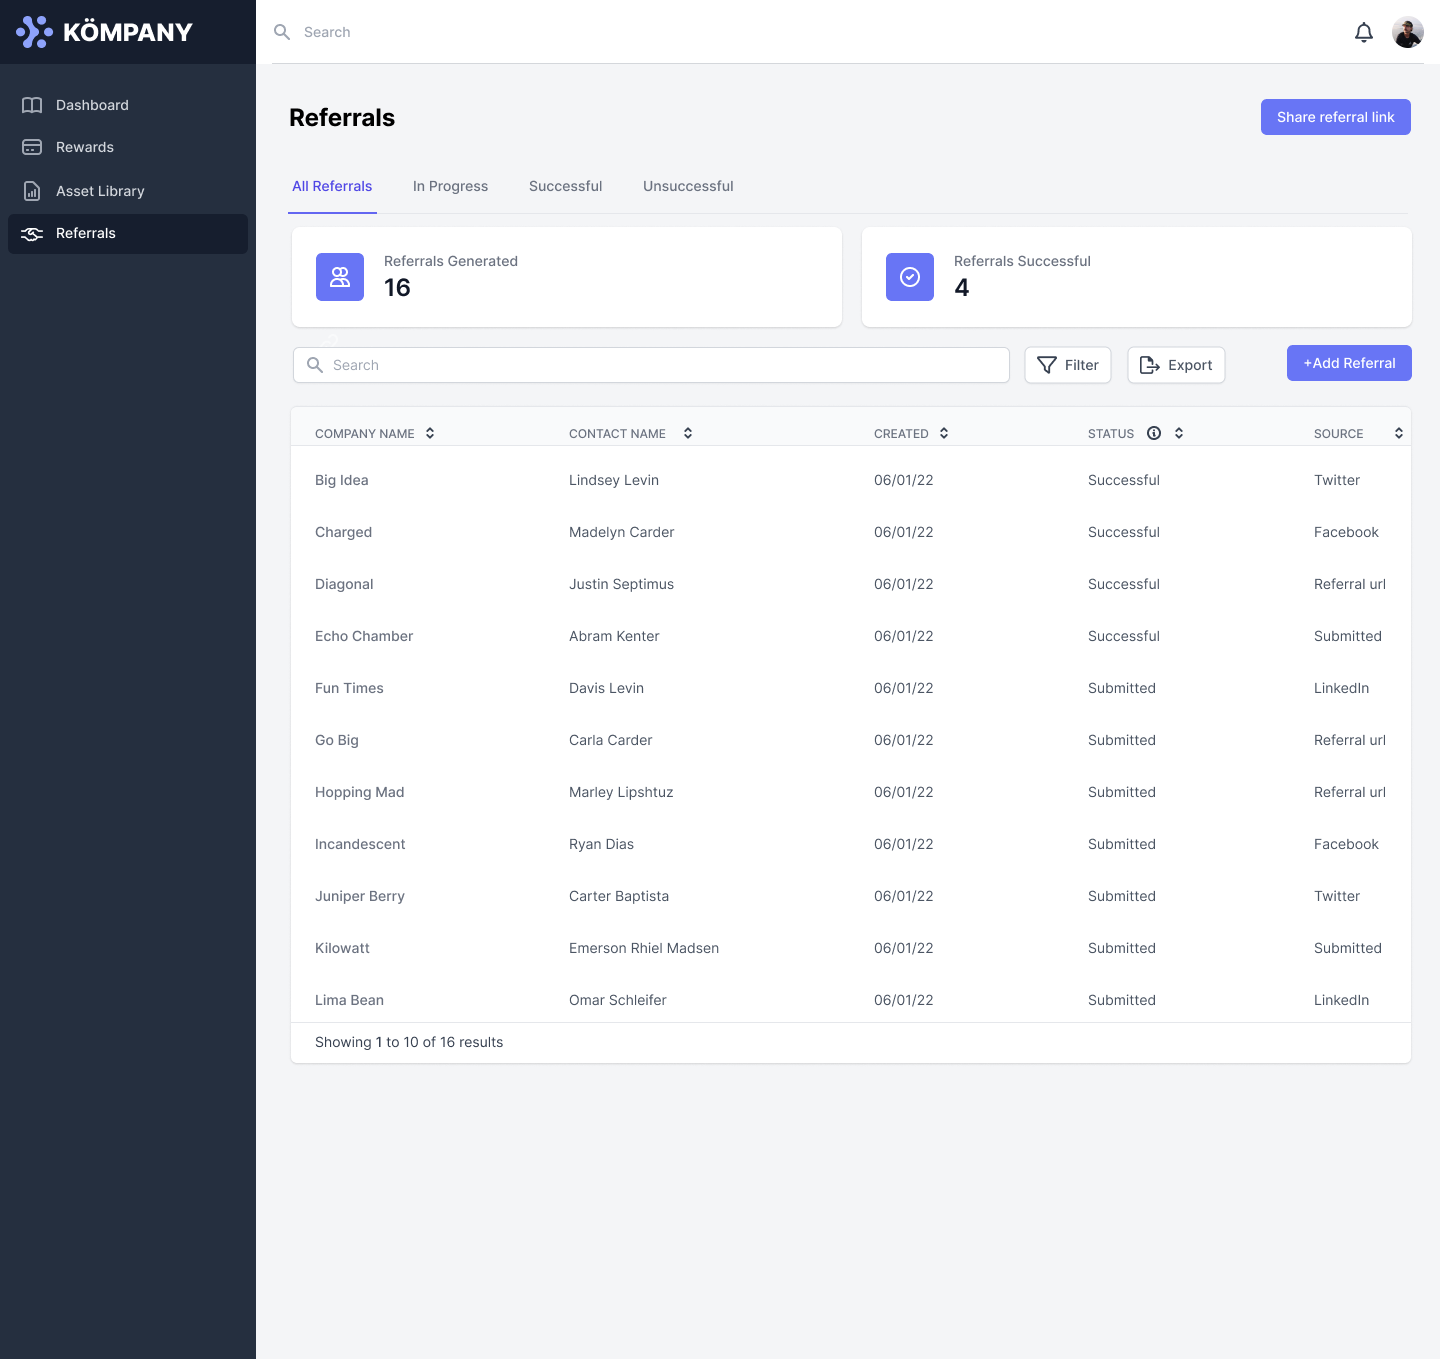Toggle sorting on Source column
This screenshot has height=1359, width=1440.
pos(1398,433)
